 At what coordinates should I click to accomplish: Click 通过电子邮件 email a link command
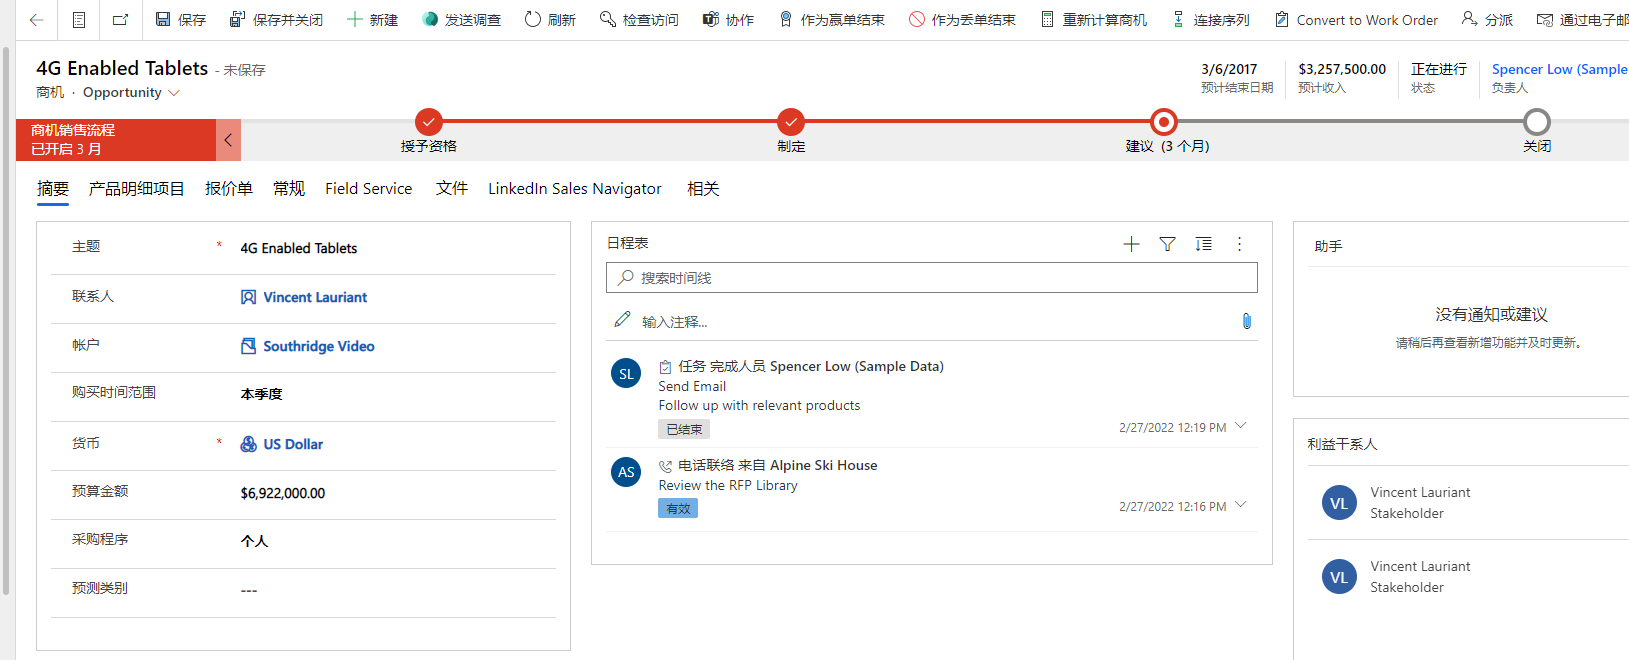(1582, 19)
